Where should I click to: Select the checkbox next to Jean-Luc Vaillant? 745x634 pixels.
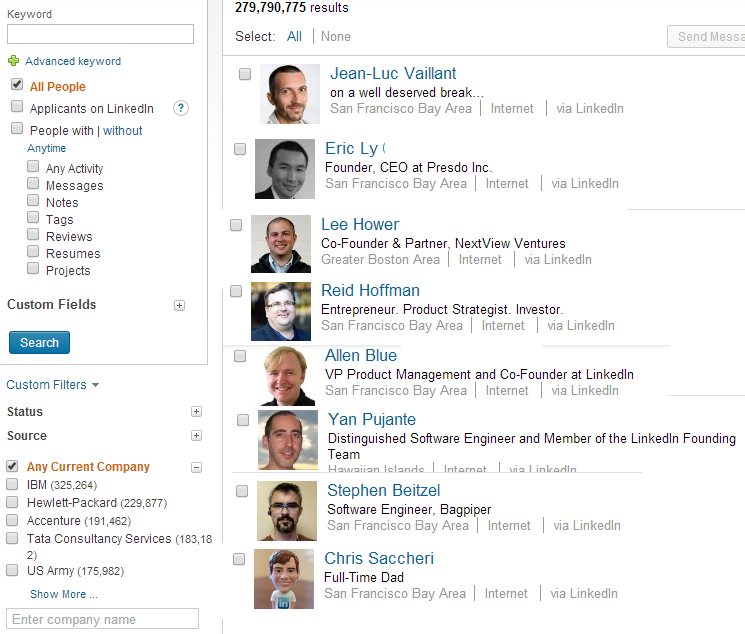(x=245, y=74)
